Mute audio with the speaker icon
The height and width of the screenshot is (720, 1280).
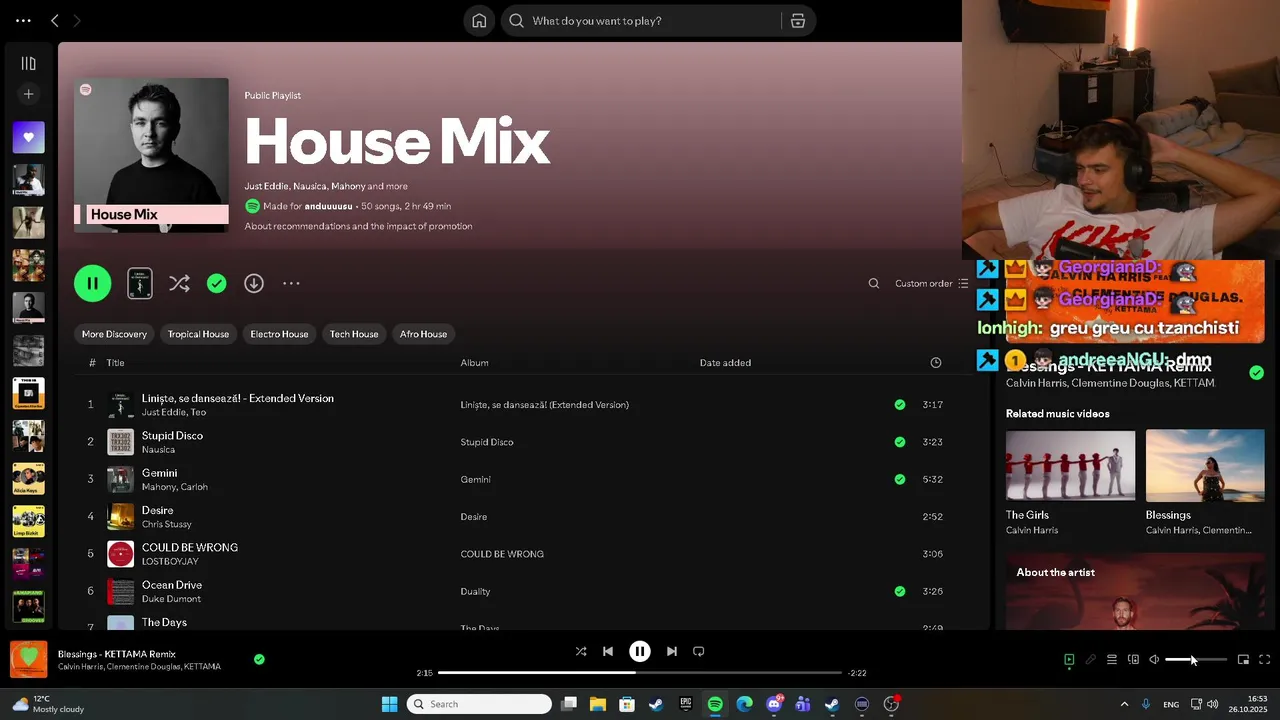(1154, 660)
